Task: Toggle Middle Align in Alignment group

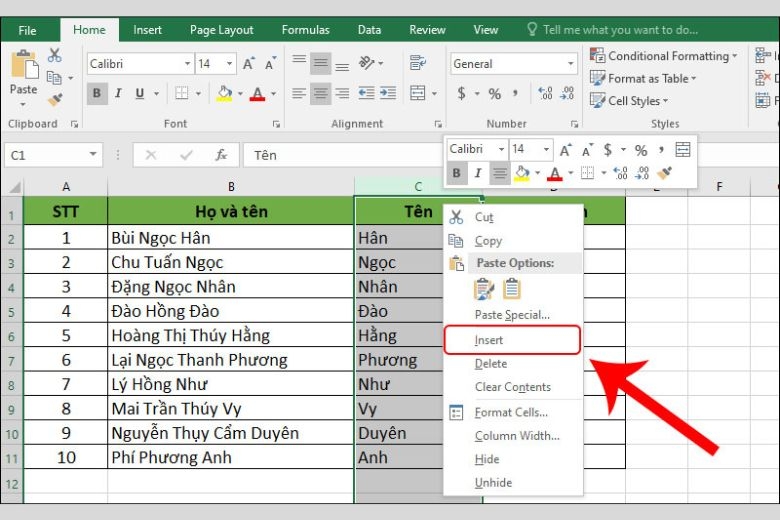Action: tap(321, 63)
